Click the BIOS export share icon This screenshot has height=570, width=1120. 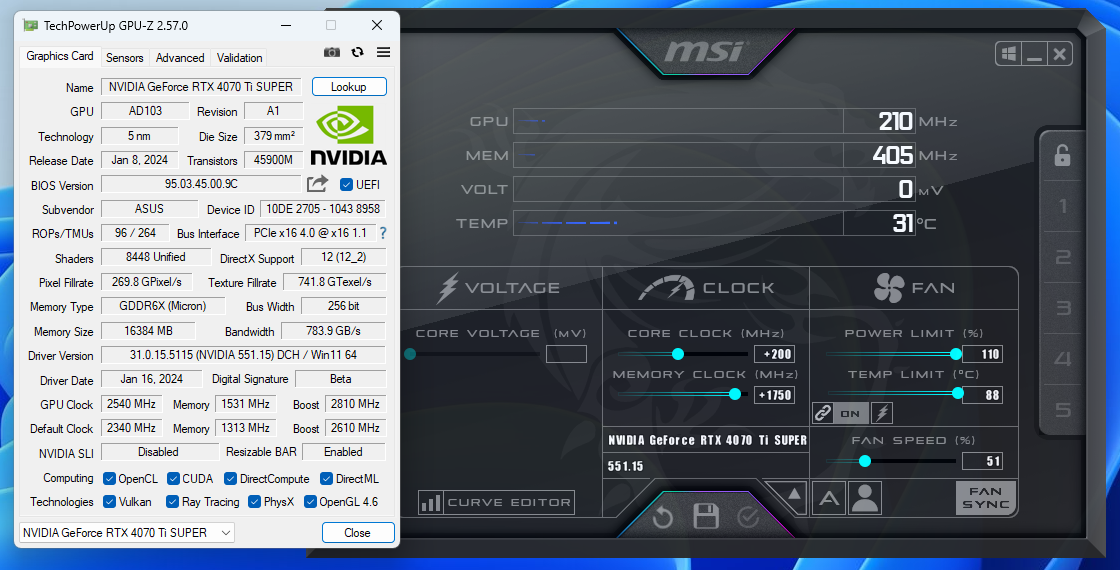[x=317, y=184]
